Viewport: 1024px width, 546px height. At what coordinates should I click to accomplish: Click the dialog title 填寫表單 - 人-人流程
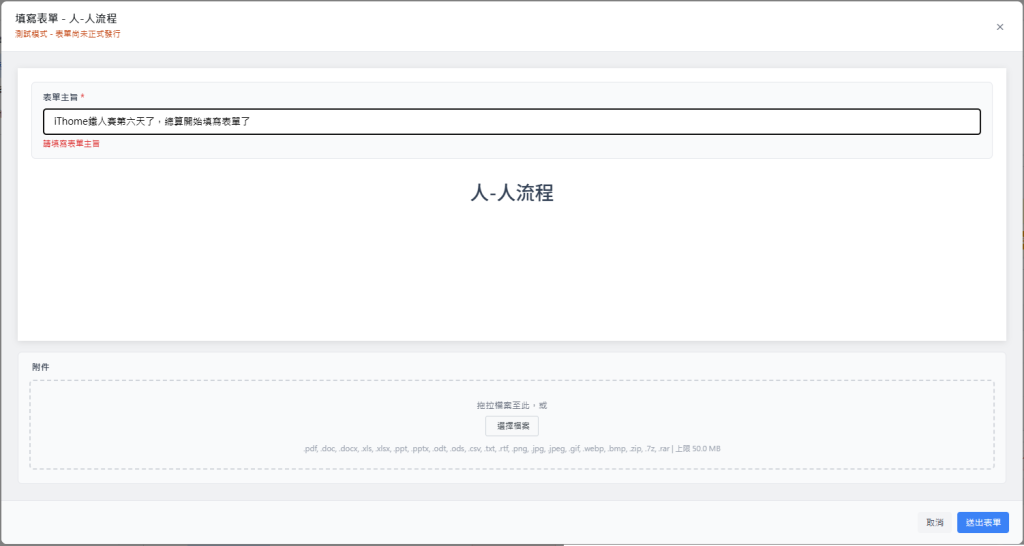tap(66, 18)
